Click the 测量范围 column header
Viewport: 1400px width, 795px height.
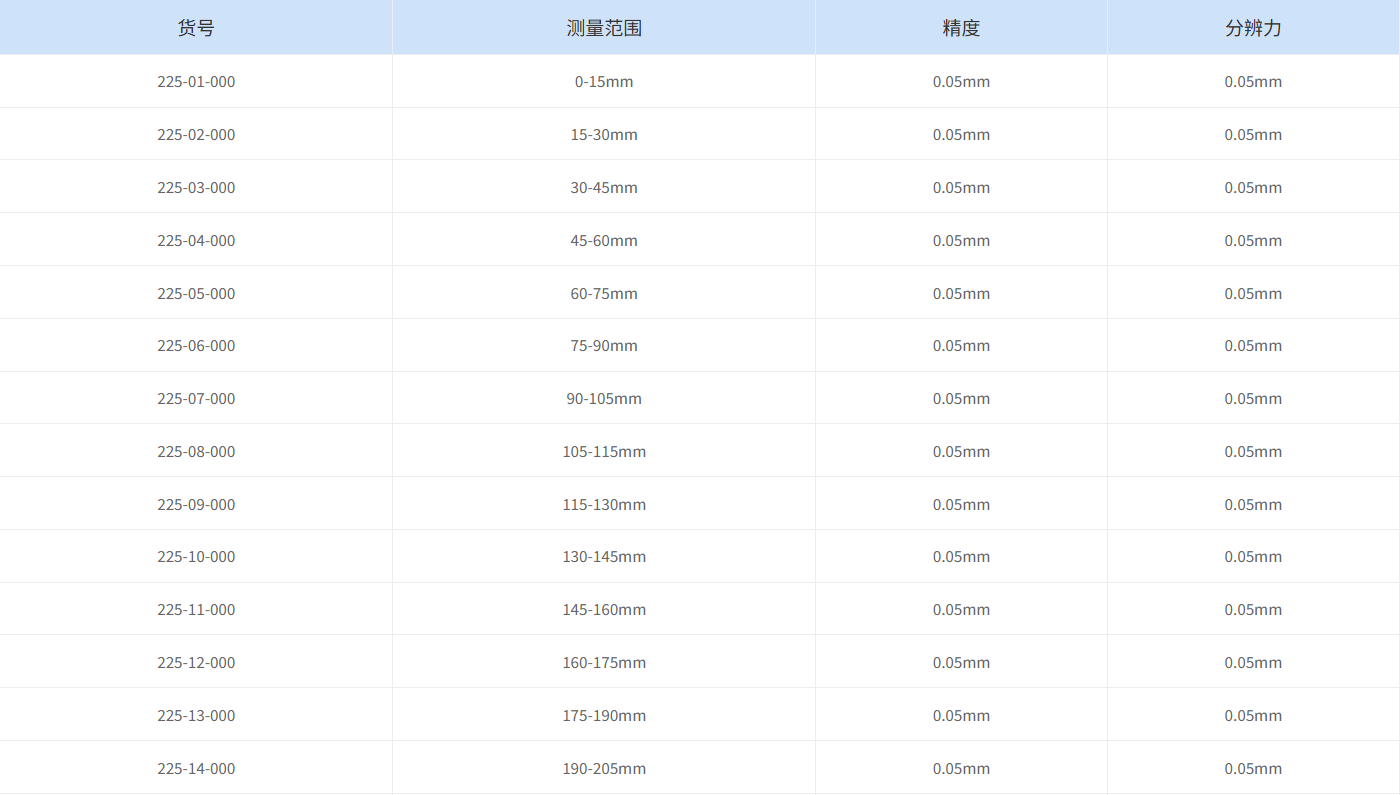tap(604, 27)
